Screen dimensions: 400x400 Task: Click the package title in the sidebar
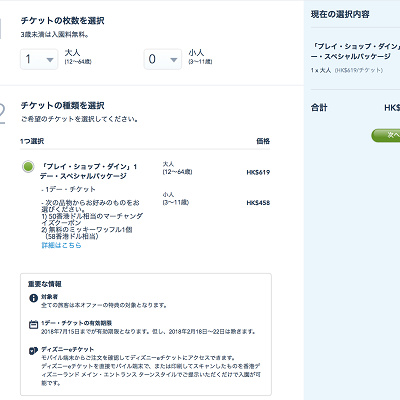355,51
